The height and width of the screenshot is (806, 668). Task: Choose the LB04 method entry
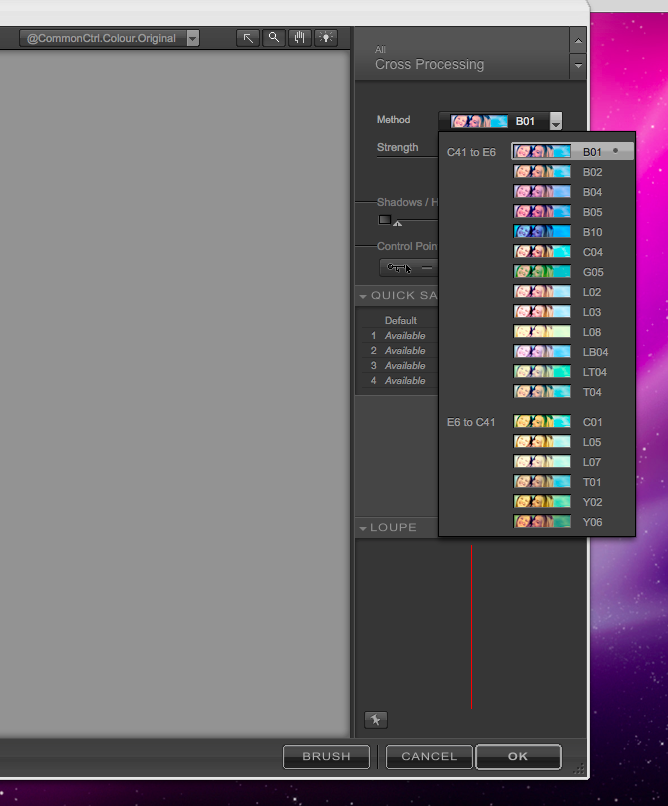tap(572, 352)
